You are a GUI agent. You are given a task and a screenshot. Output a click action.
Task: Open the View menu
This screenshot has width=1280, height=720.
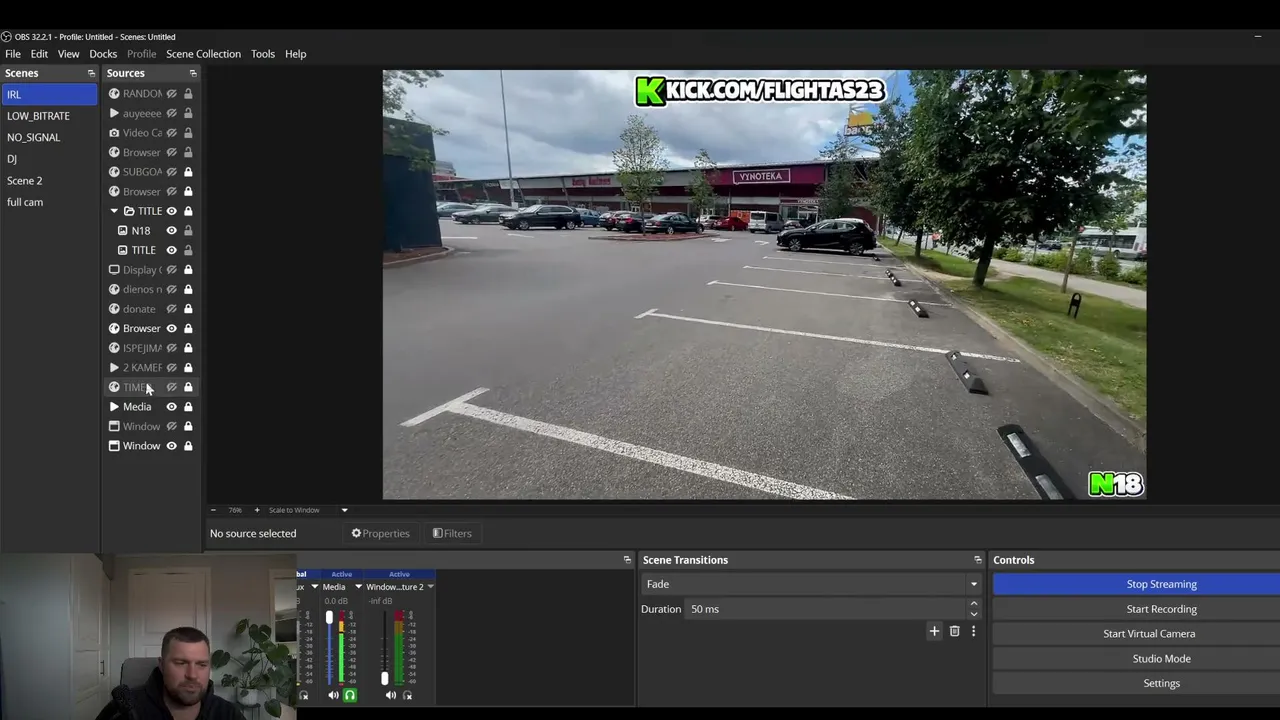68,54
